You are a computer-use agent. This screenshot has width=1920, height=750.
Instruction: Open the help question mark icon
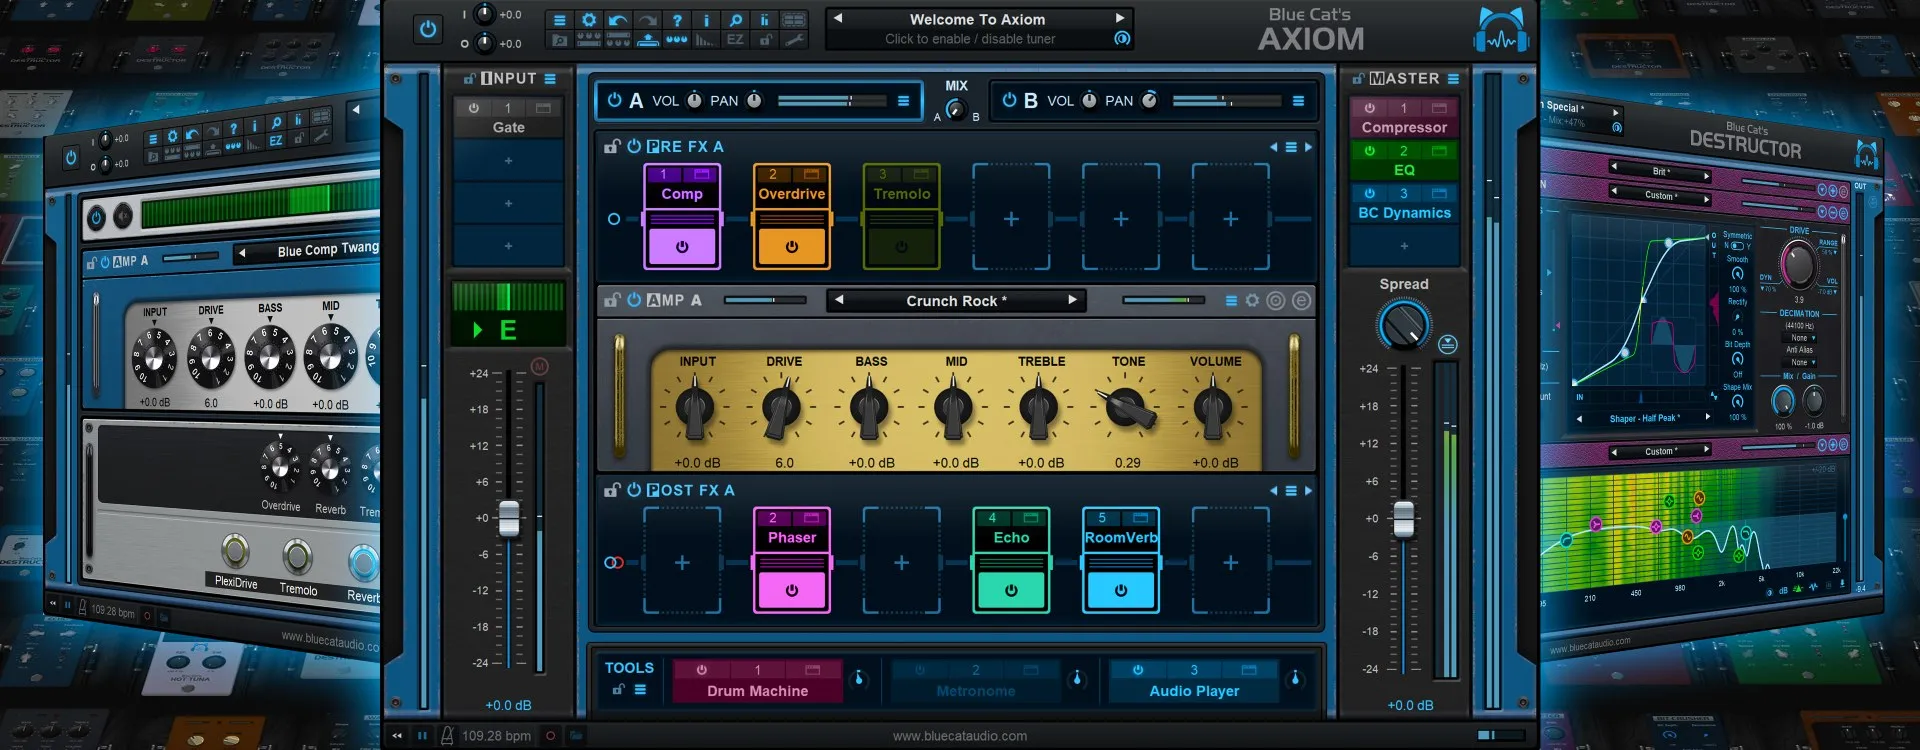coord(677,20)
